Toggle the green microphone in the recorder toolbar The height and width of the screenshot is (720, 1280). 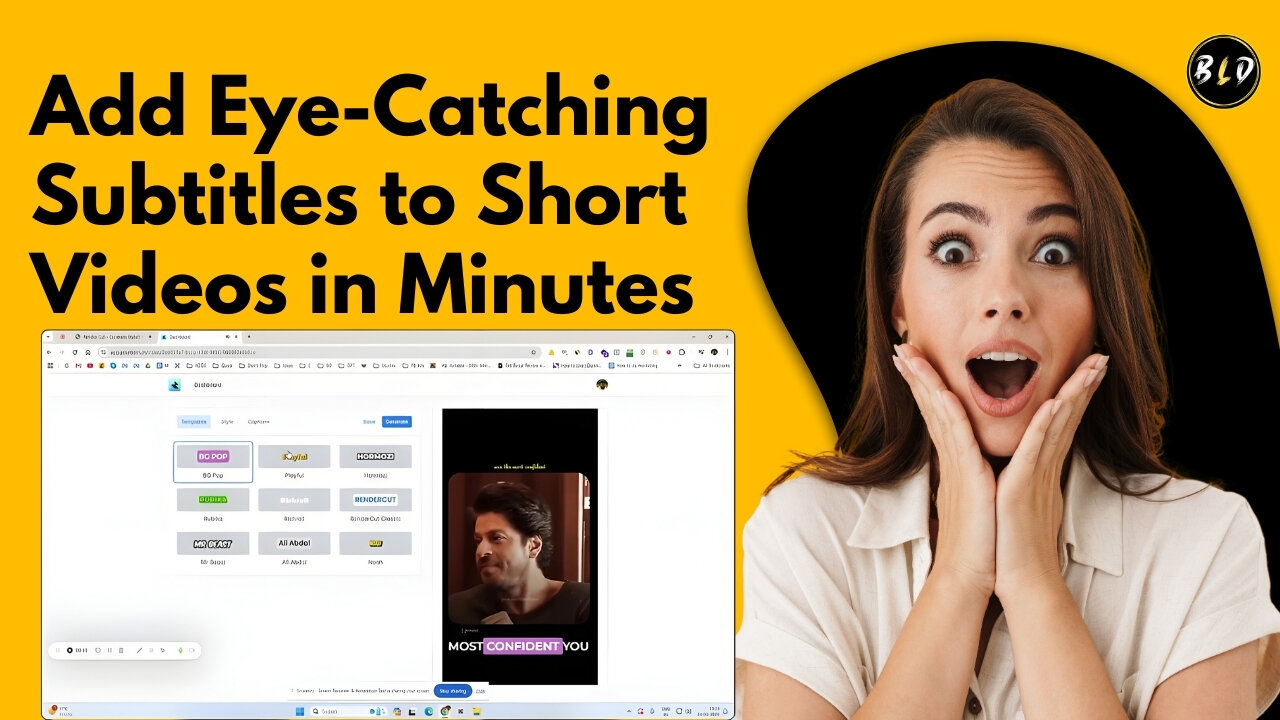(180, 650)
